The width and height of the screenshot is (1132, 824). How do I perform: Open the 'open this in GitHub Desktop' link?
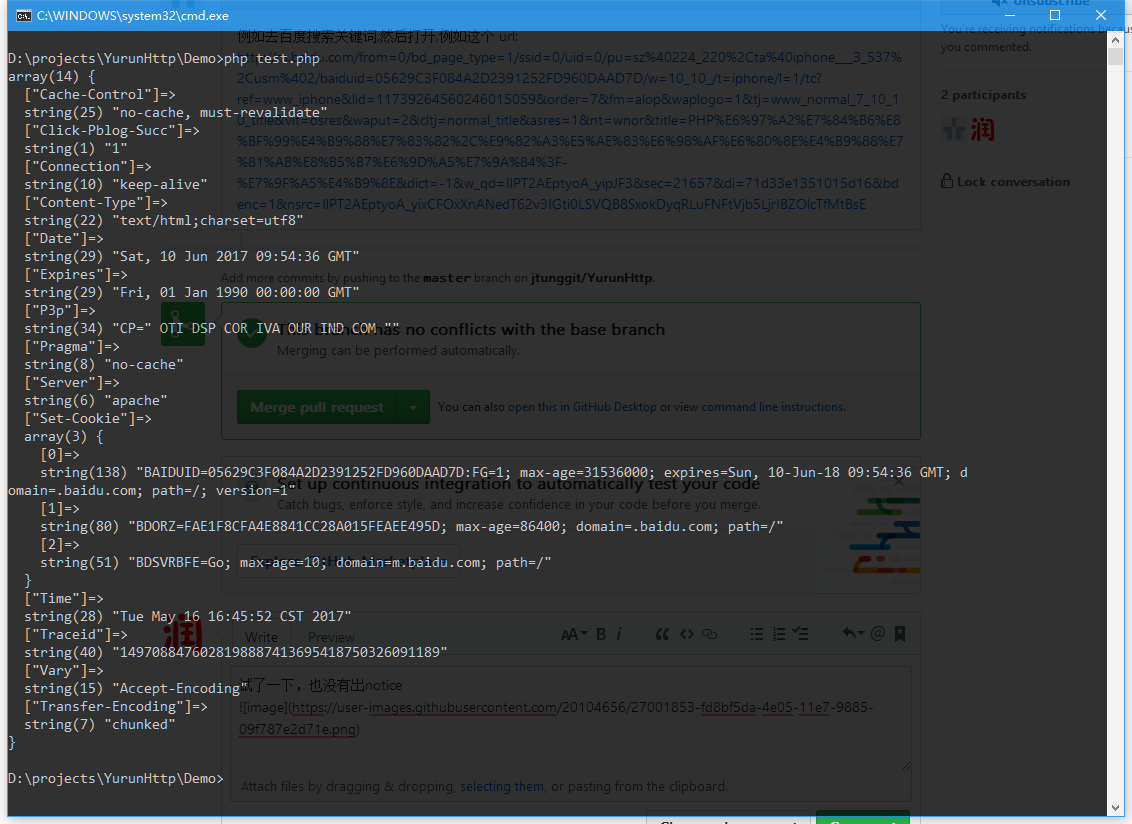click(582, 407)
